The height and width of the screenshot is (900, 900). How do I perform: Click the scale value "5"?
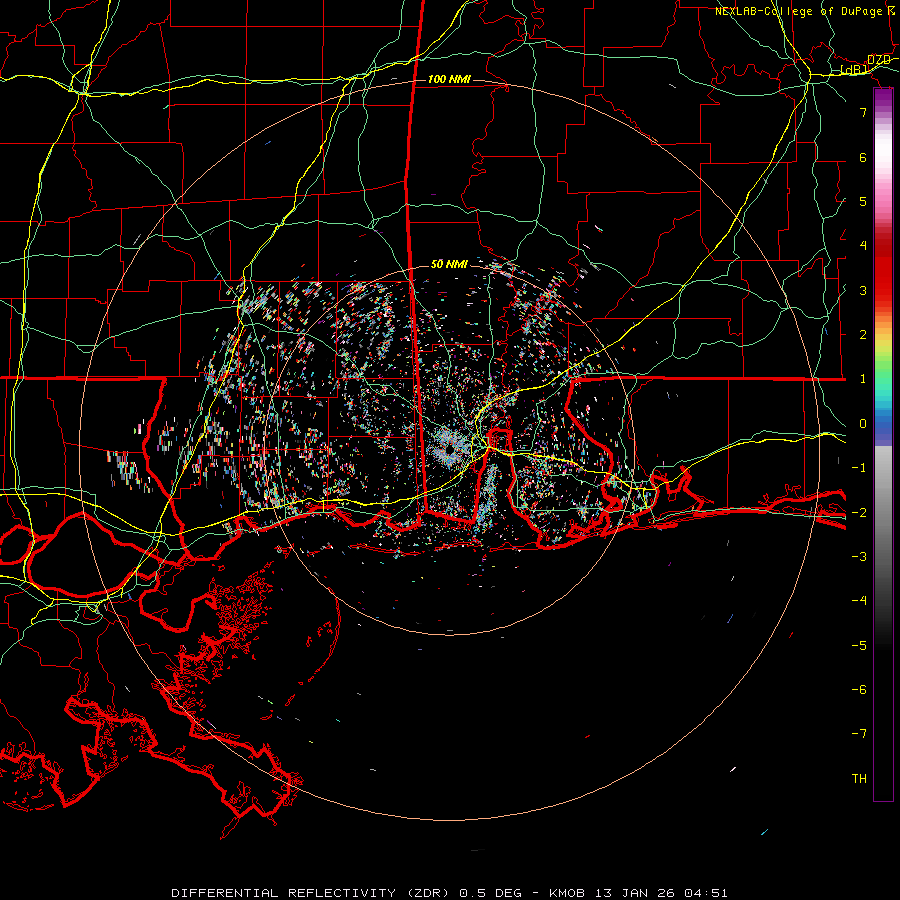(x=863, y=201)
